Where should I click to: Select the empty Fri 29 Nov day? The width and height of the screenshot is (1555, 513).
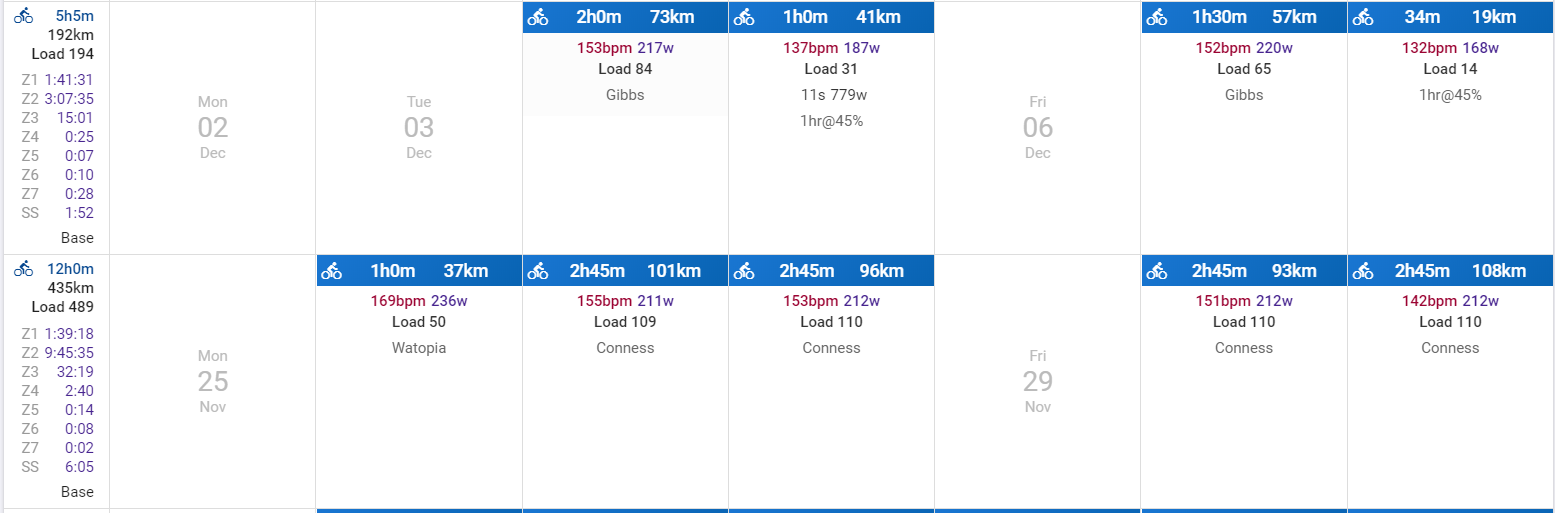1038,381
